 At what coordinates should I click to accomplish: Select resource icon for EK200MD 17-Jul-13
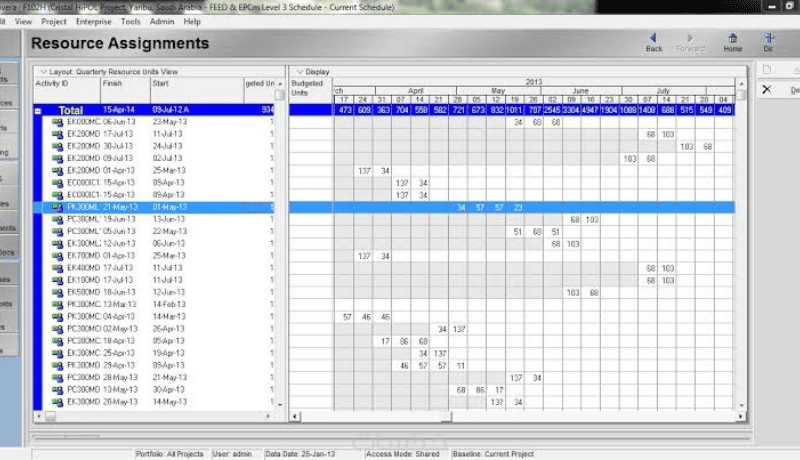[58, 135]
